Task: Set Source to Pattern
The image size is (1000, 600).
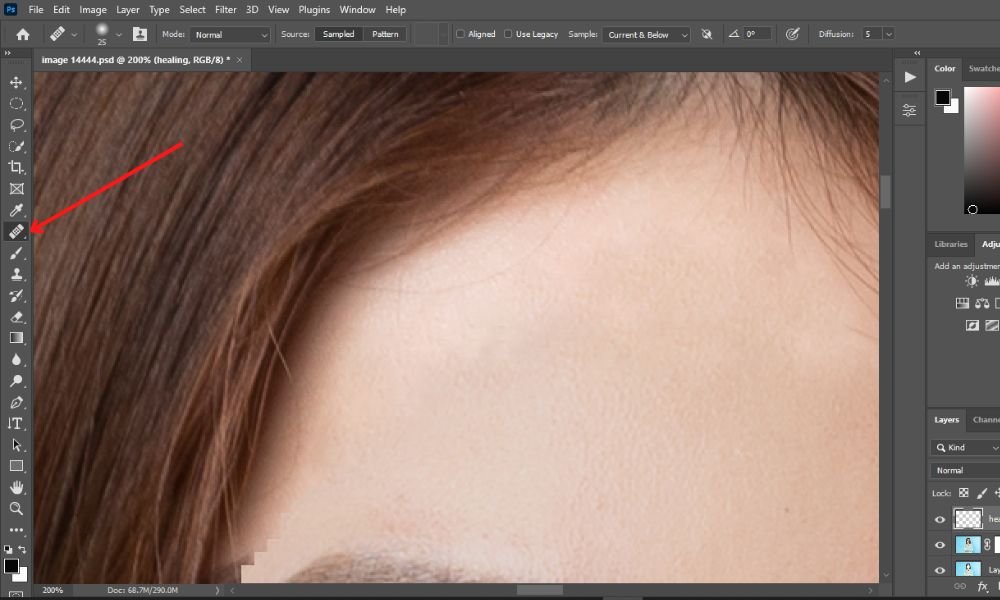Action: pos(385,34)
